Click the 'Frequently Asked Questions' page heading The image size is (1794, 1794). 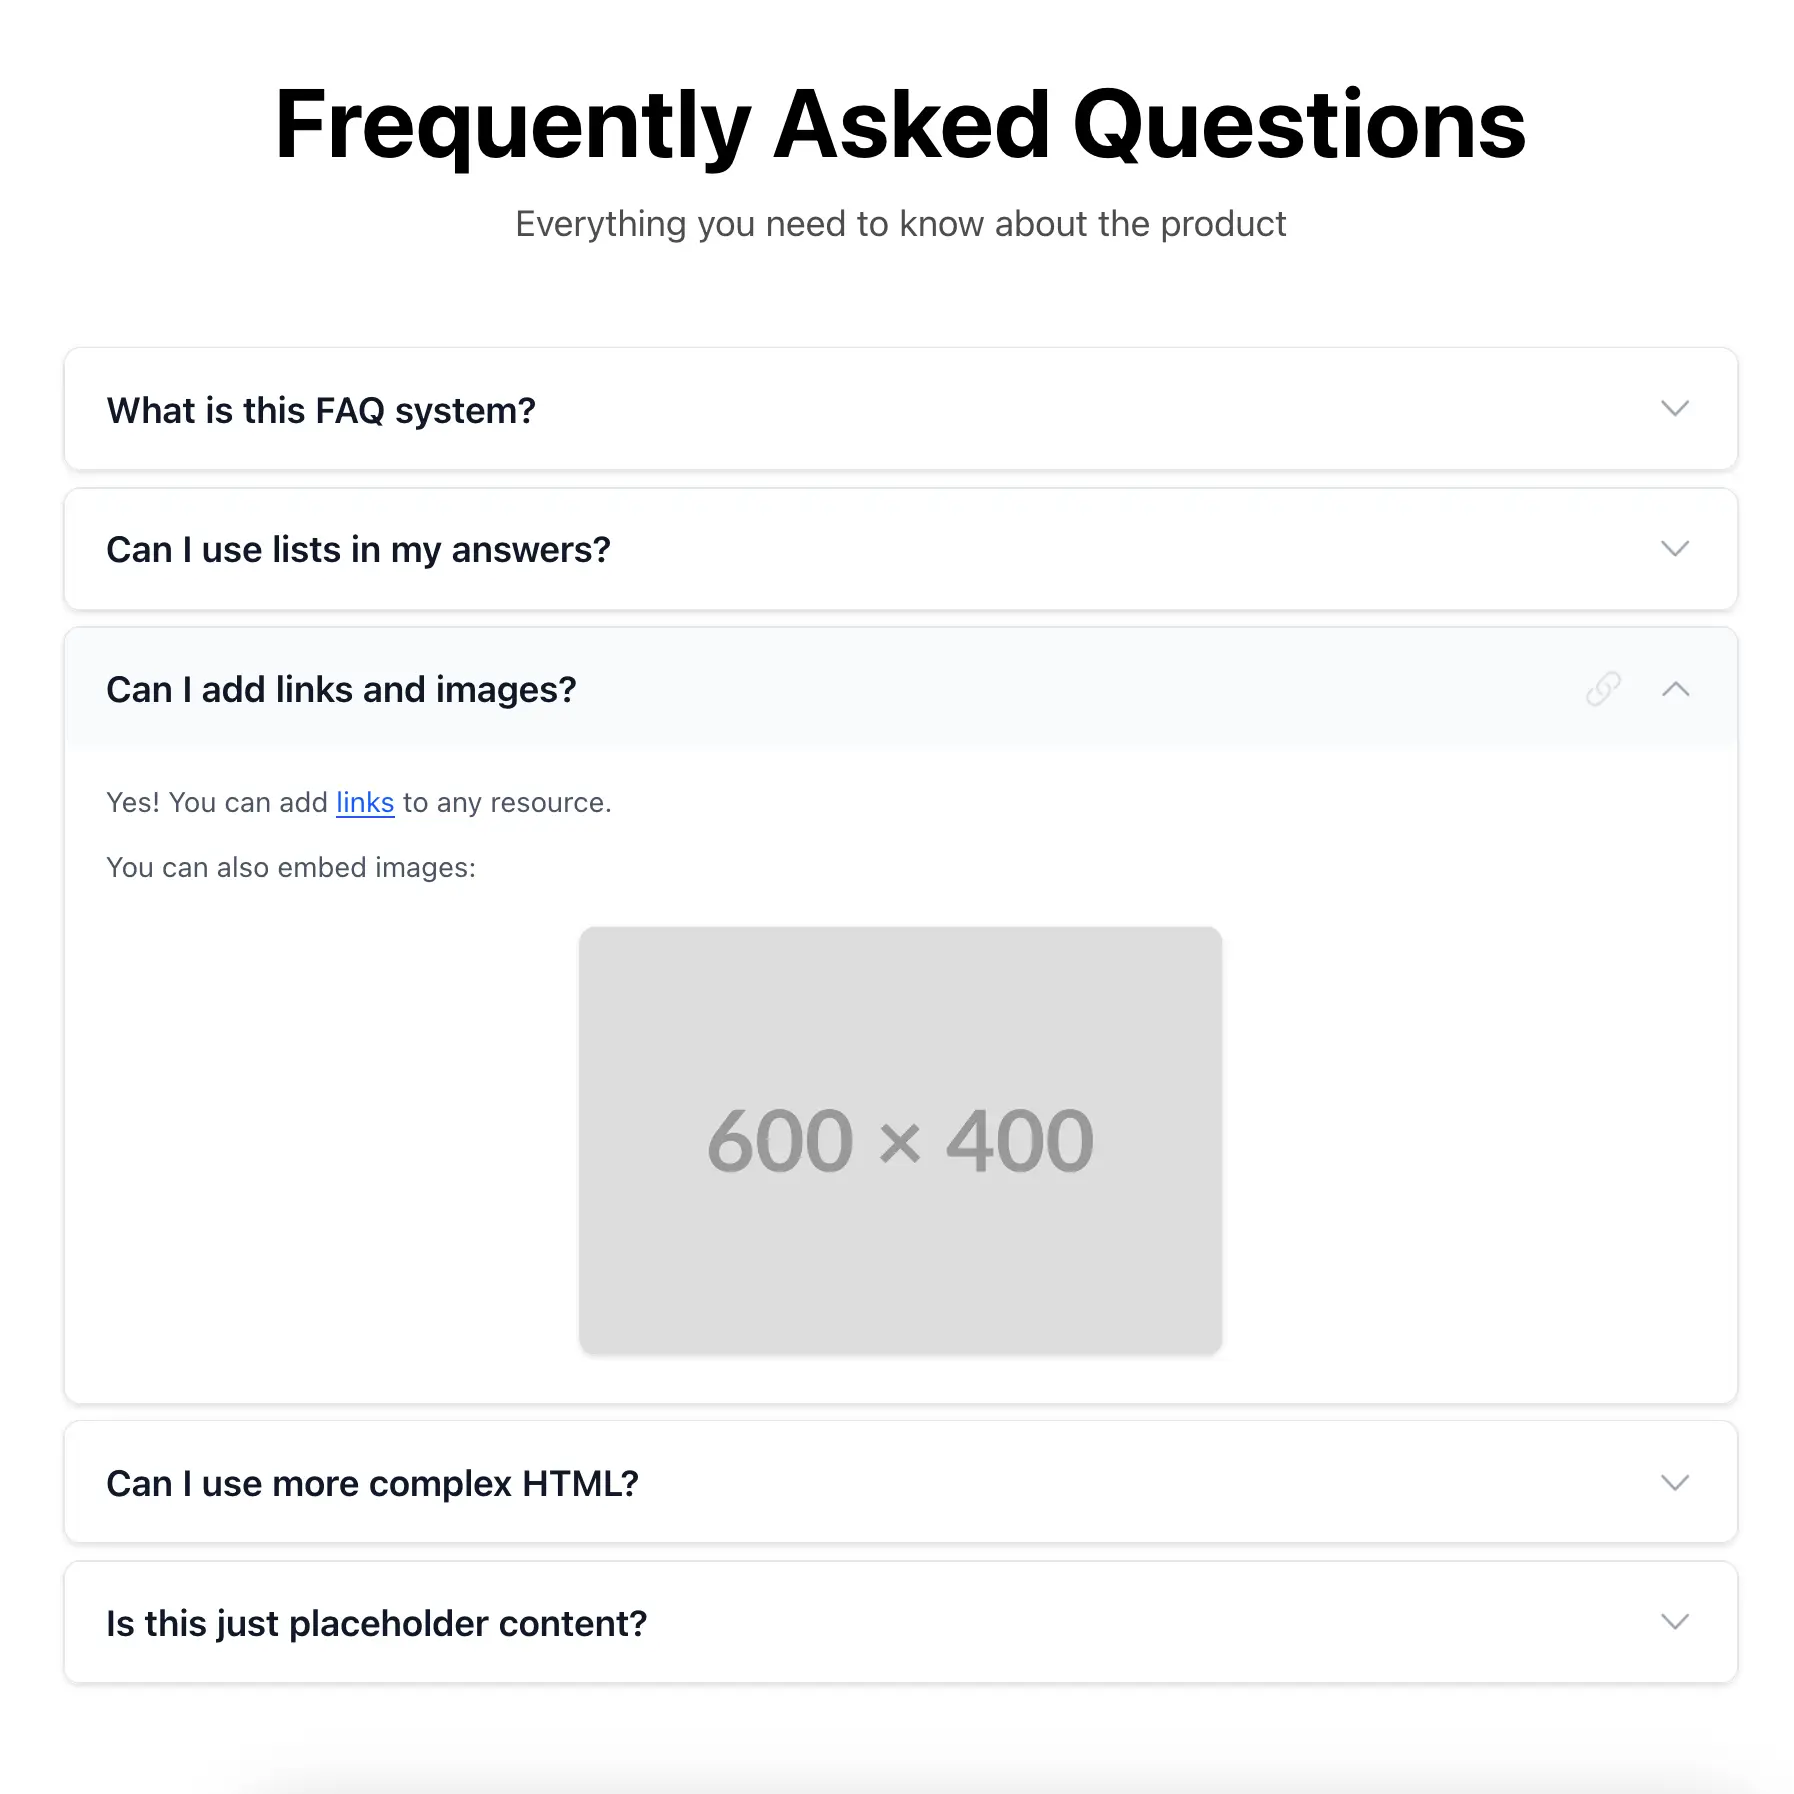pyautogui.click(x=898, y=123)
